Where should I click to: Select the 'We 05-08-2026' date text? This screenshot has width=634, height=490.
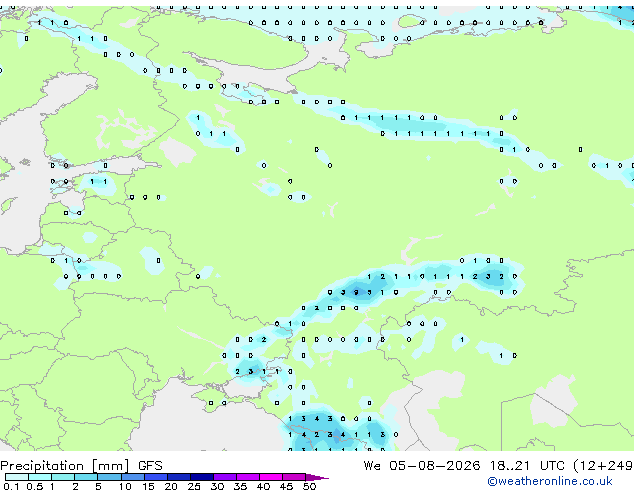(422, 466)
